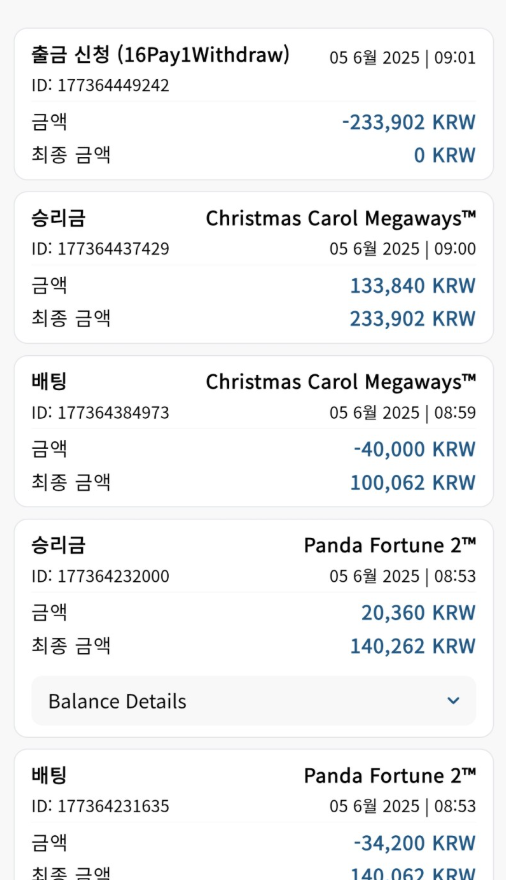506x880 pixels.
Task: Select the 100,062 KRW final balance
Action: (413, 483)
